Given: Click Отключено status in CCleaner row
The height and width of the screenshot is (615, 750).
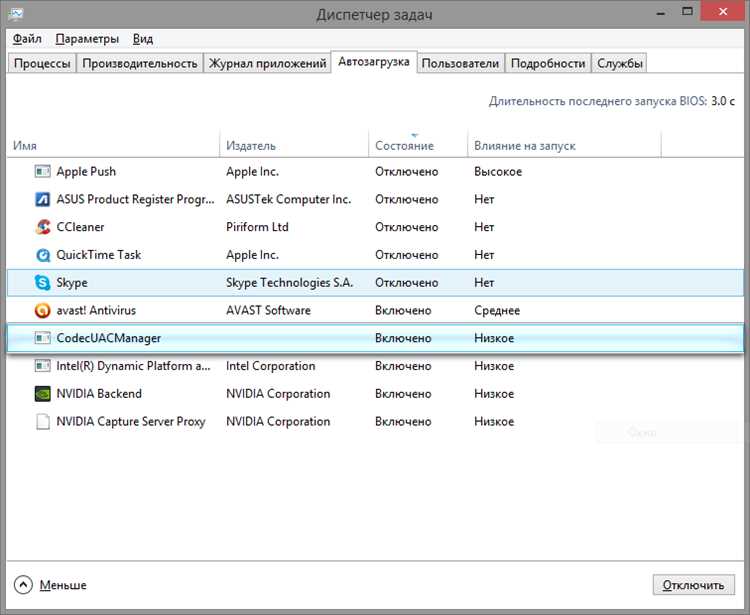Looking at the screenshot, I should coord(407,227).
